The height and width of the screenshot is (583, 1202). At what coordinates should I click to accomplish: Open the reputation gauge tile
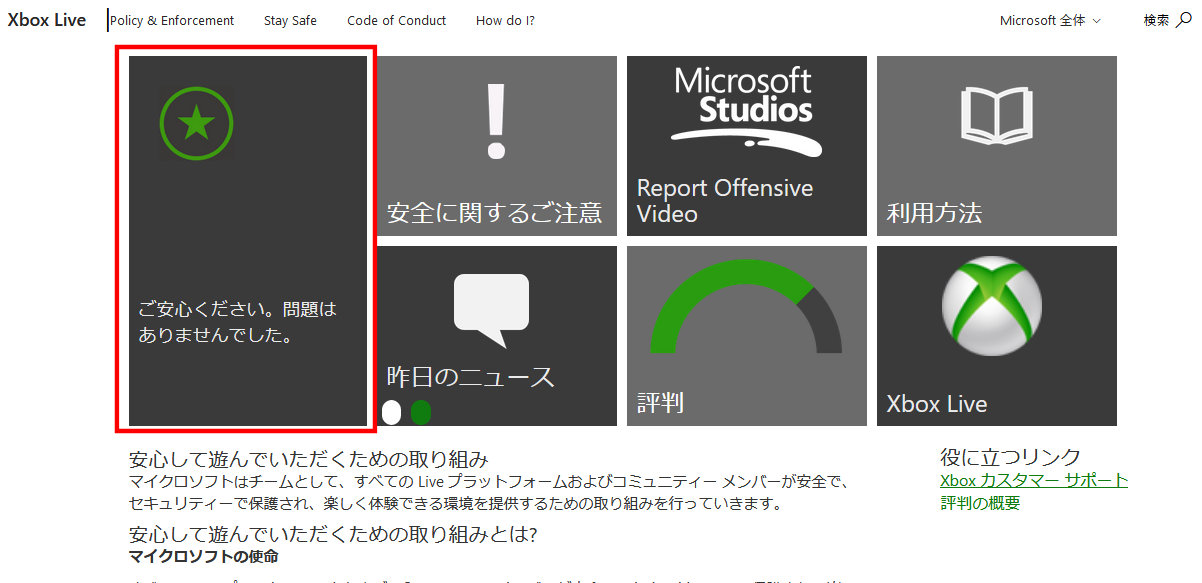click(x=747, y=336)
